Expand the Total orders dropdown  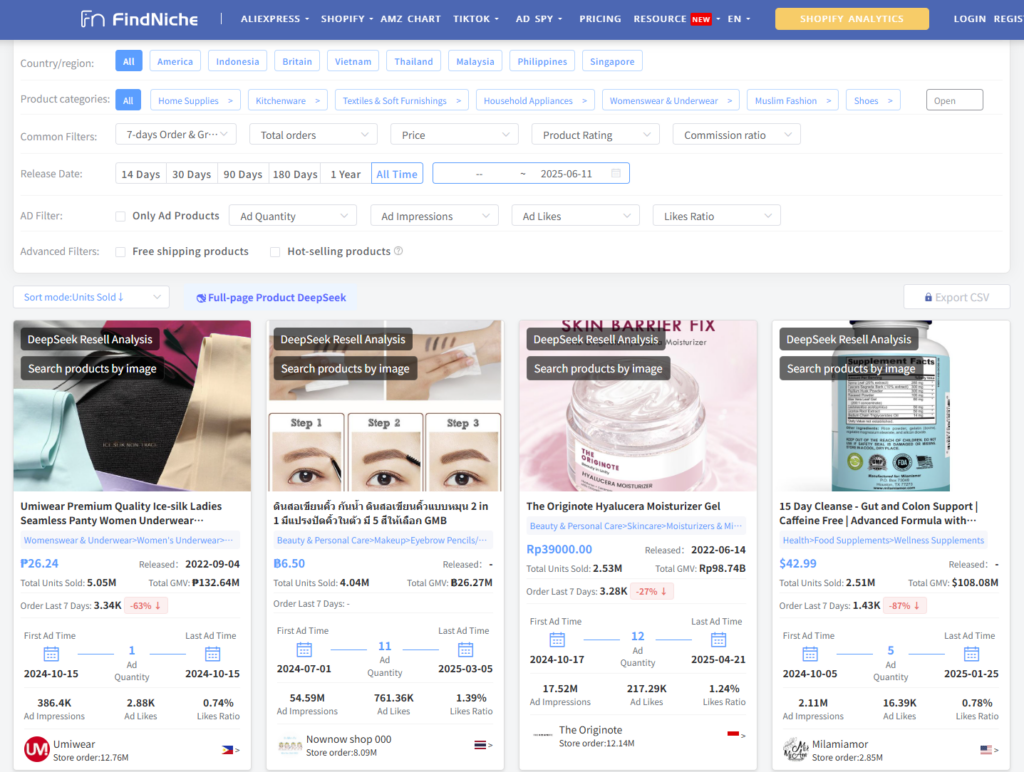(313, 135)
